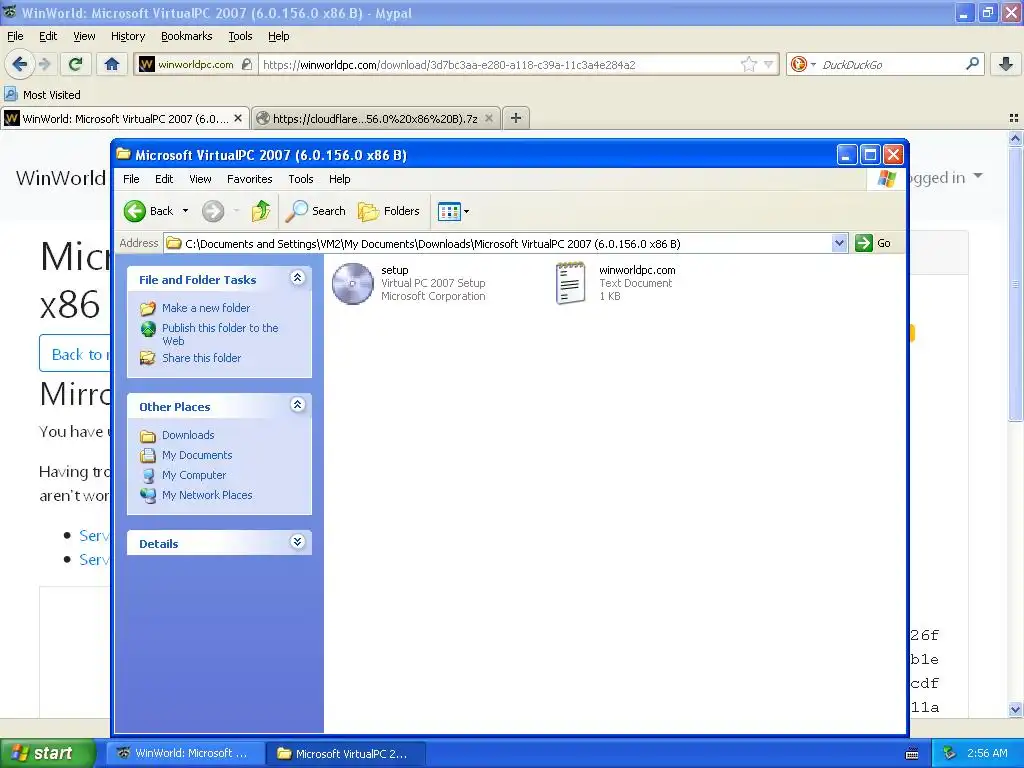Open a new browser tab with plus button
Image resolution: width=1024 pixels, height=768 pixels.
click(516, 118)
